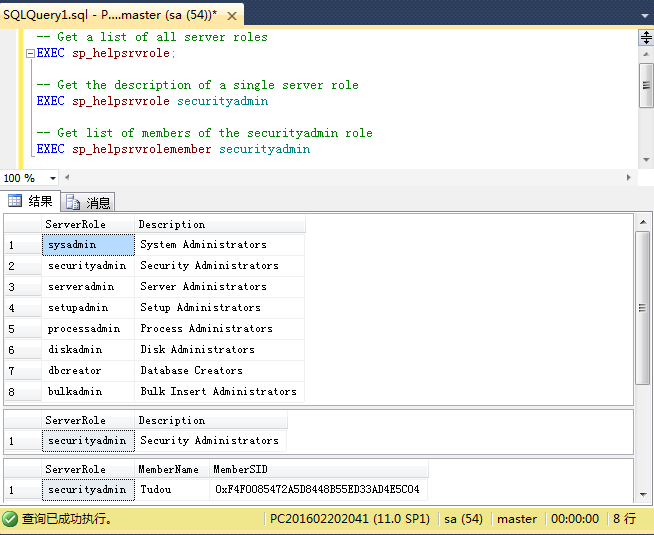Viewport: 654px width, 535px height.
Task: Select the Tudou member name cell
Action: tap(172, 489)
